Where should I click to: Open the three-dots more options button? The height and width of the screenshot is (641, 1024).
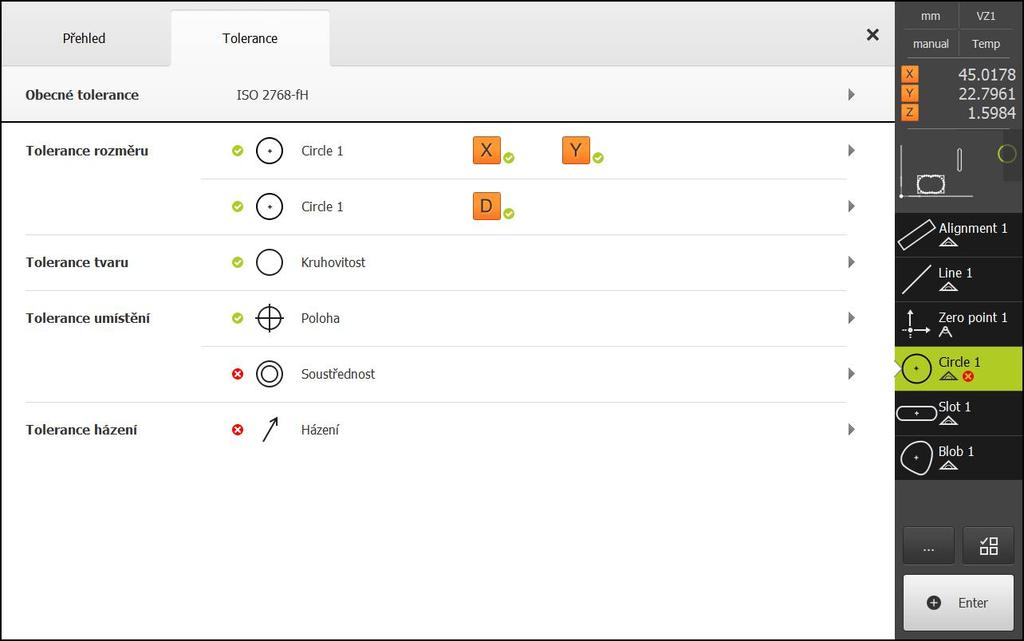[x=929, y=546]
